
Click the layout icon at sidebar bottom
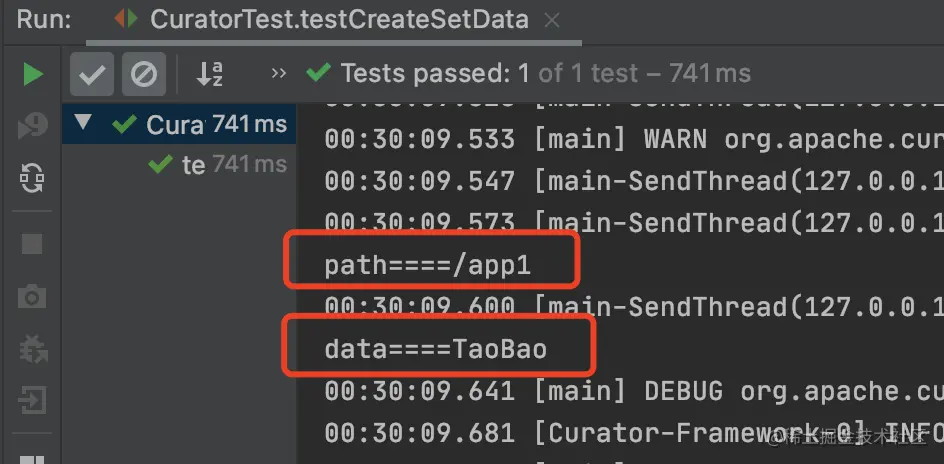32,459
